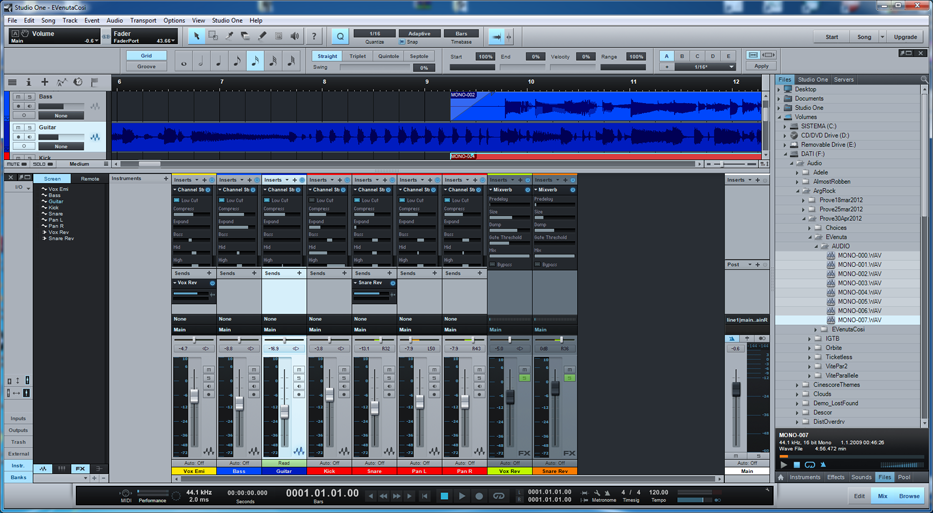Screen dimensions: 933x513
Task: Mute the Bass track
Action: point(18,97)
